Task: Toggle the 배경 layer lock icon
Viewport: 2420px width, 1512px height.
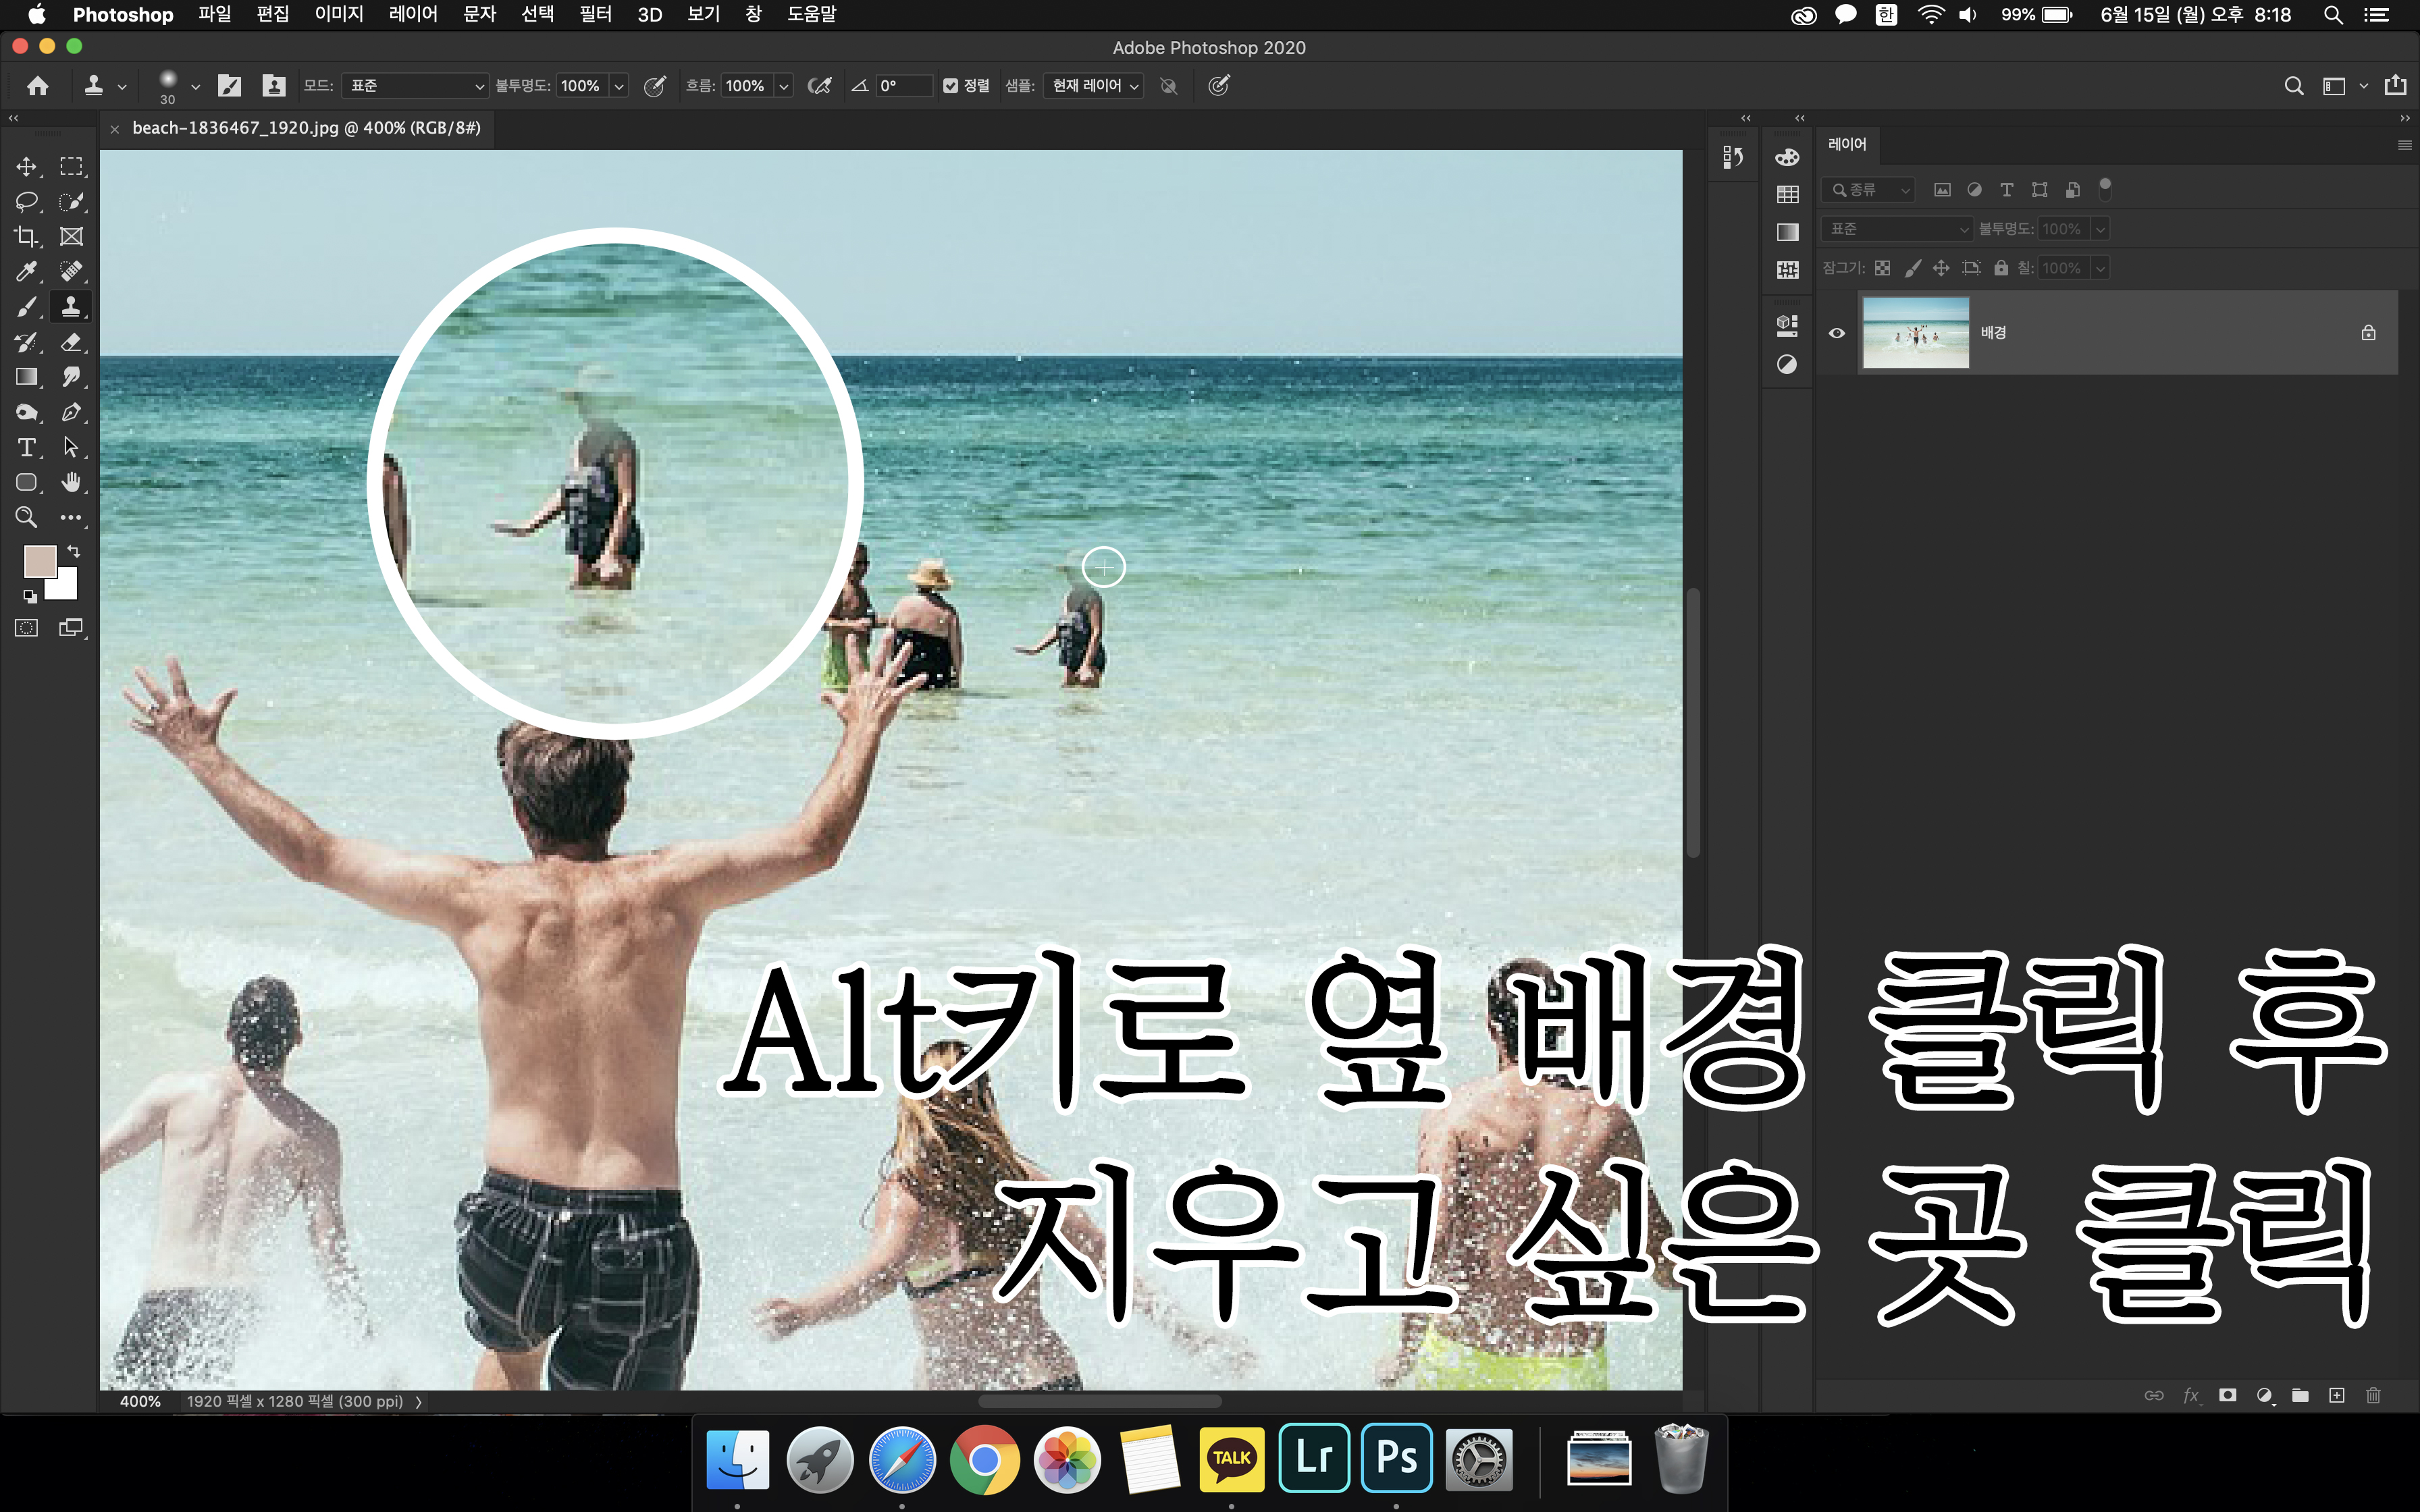Action: tap(2368, 333)
